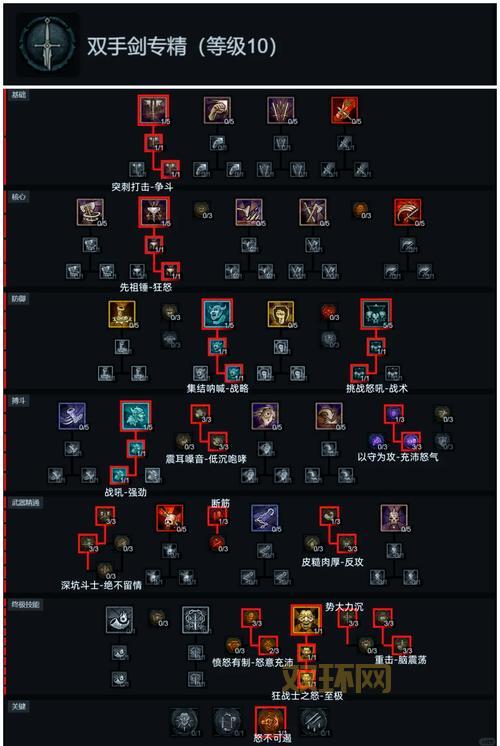Select the 先祖锤 core skill icon
Image resolution: width=500 pixels, height=746 pixels.
(x=154, y=212)
